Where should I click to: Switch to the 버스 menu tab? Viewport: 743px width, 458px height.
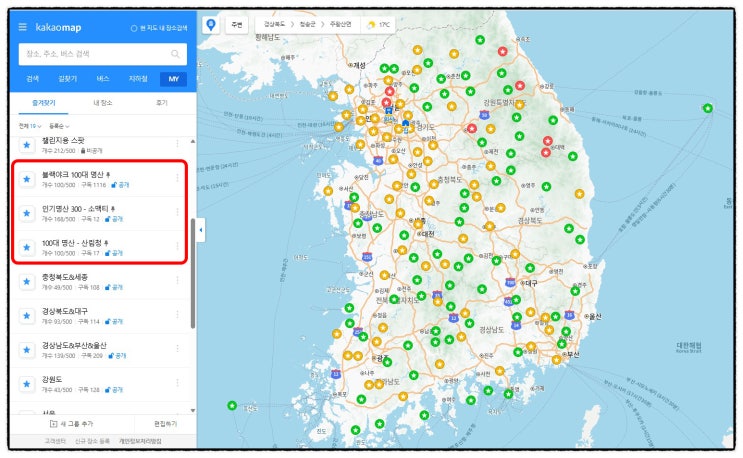pos(103,79)
